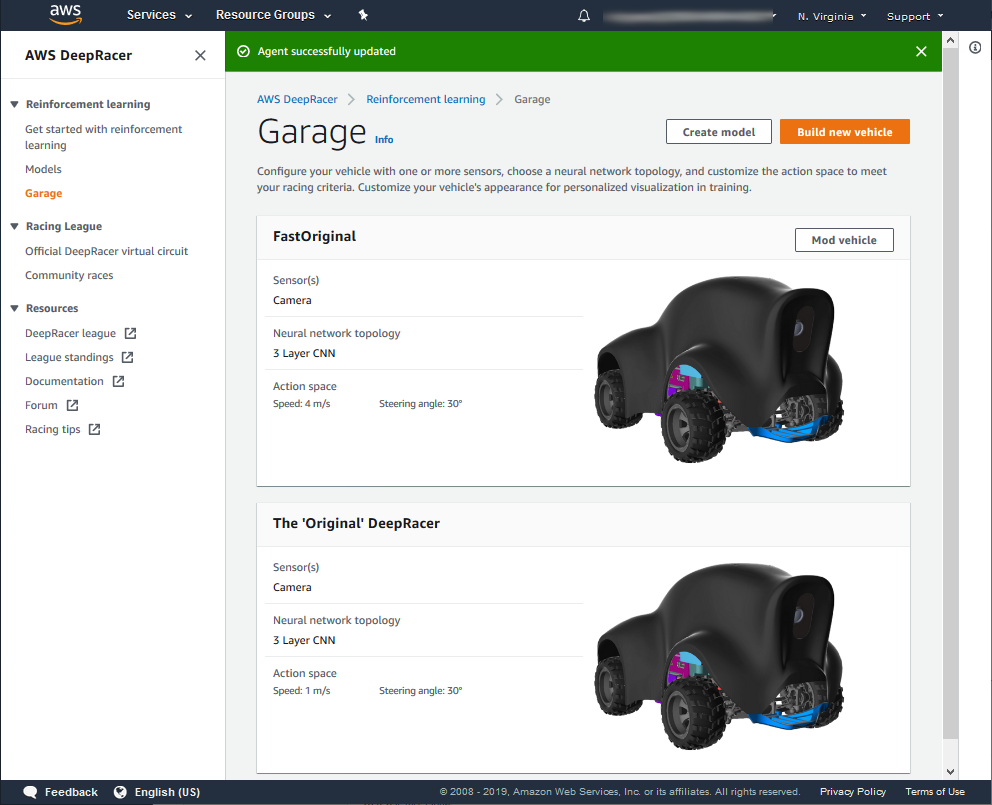The image size is (992, 805).
Task: Collapse the Resources sidebar section
Action: (15, 308)
